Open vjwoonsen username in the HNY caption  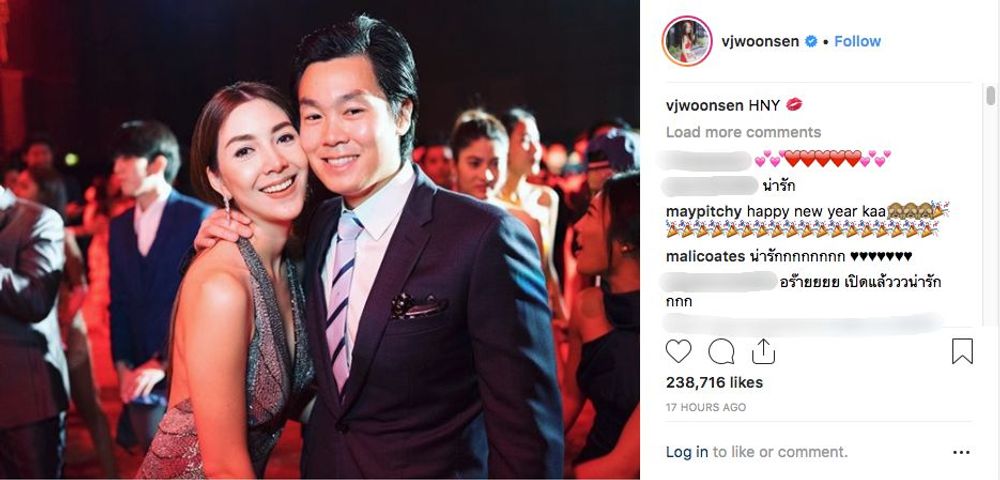(705, 106)
